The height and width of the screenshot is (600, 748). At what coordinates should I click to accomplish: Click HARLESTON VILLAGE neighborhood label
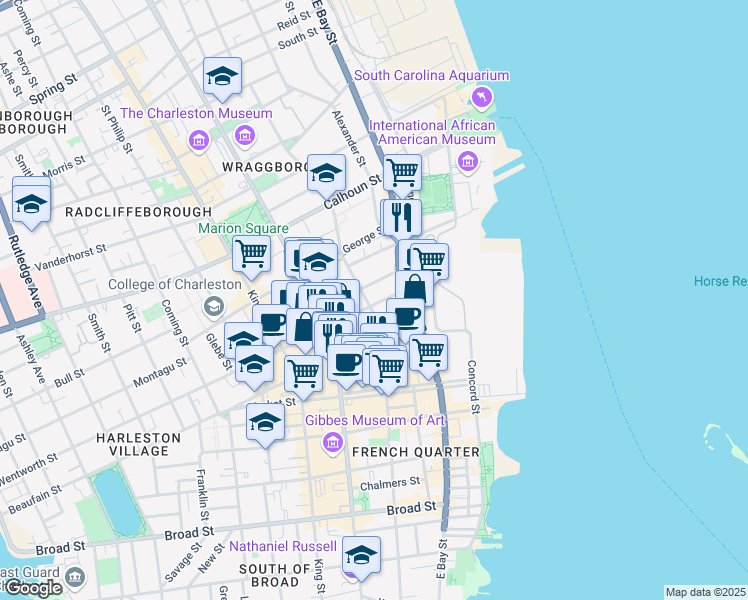coord(138,445)
